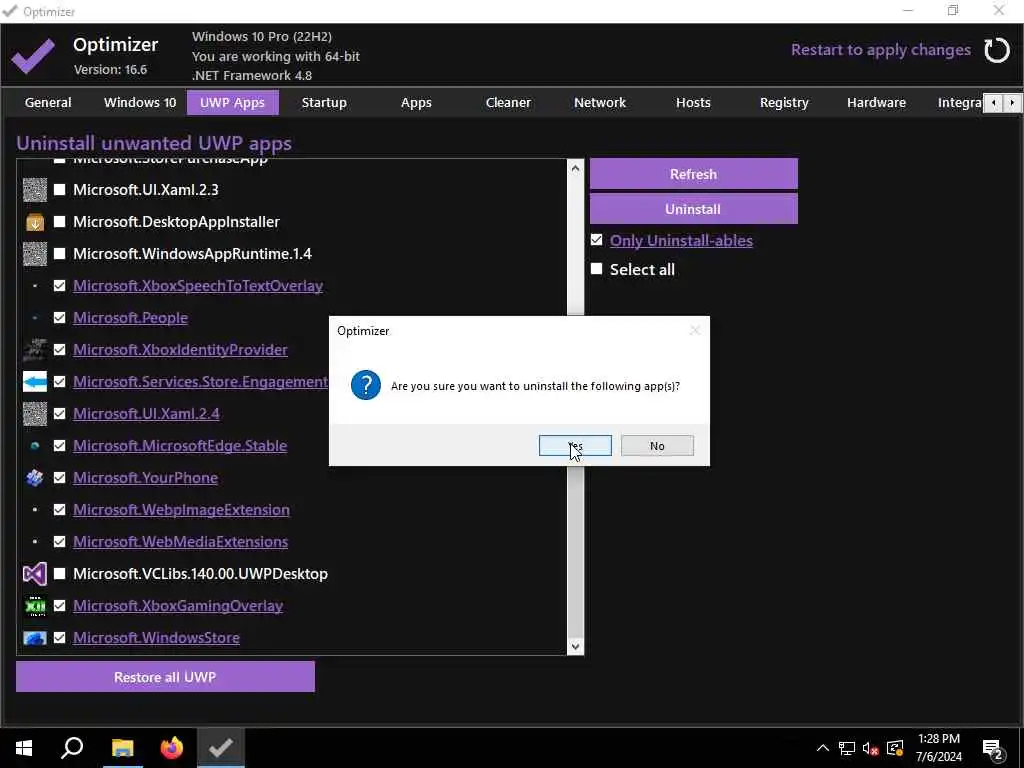Viewport: 1024px width, 768px height.
Task: Click Restart to apply changes link
Action: coord(880,50)
